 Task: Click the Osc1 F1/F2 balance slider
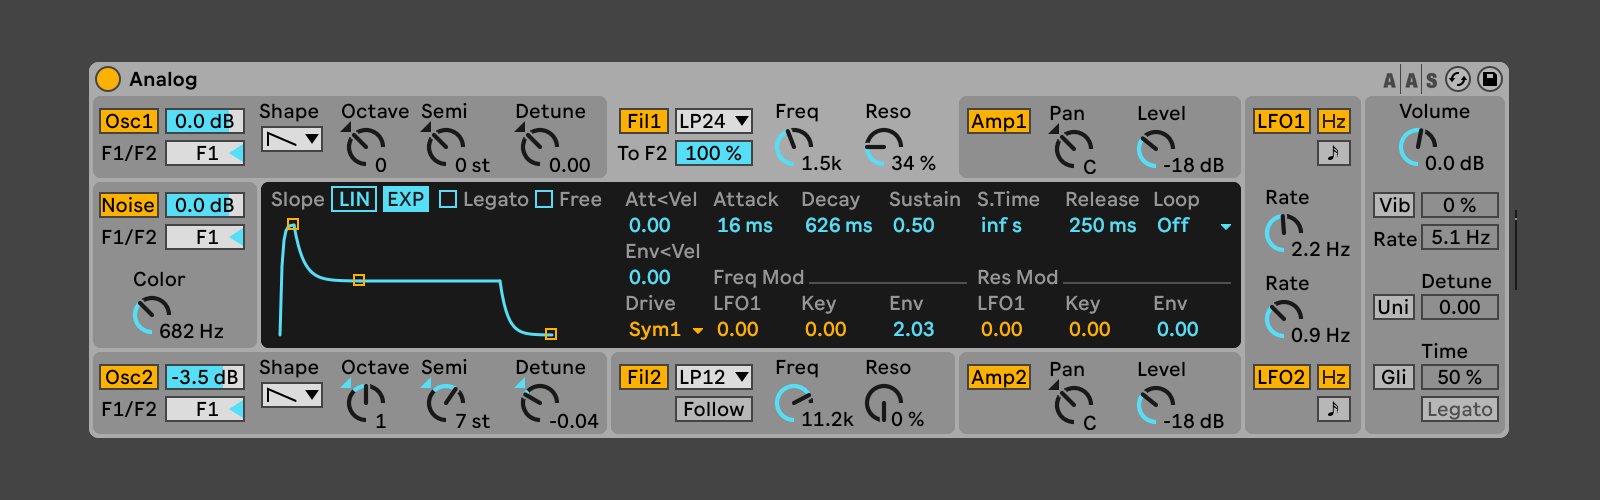tap(205, 153)
